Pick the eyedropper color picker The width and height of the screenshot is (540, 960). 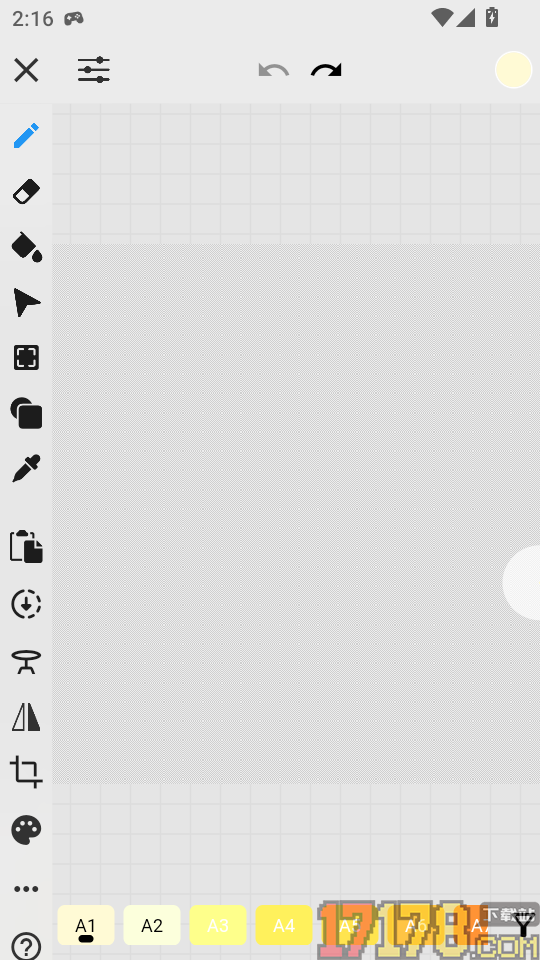26,468
